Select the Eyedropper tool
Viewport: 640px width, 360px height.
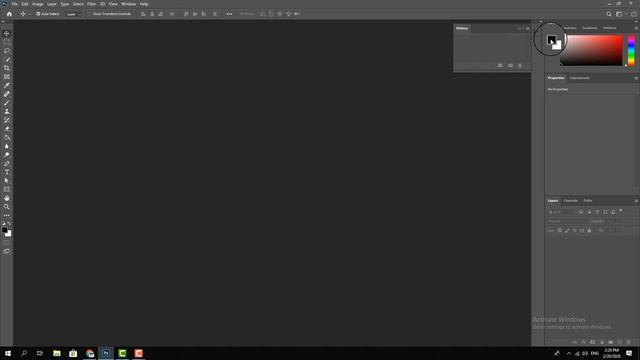(x=7, y=85)
